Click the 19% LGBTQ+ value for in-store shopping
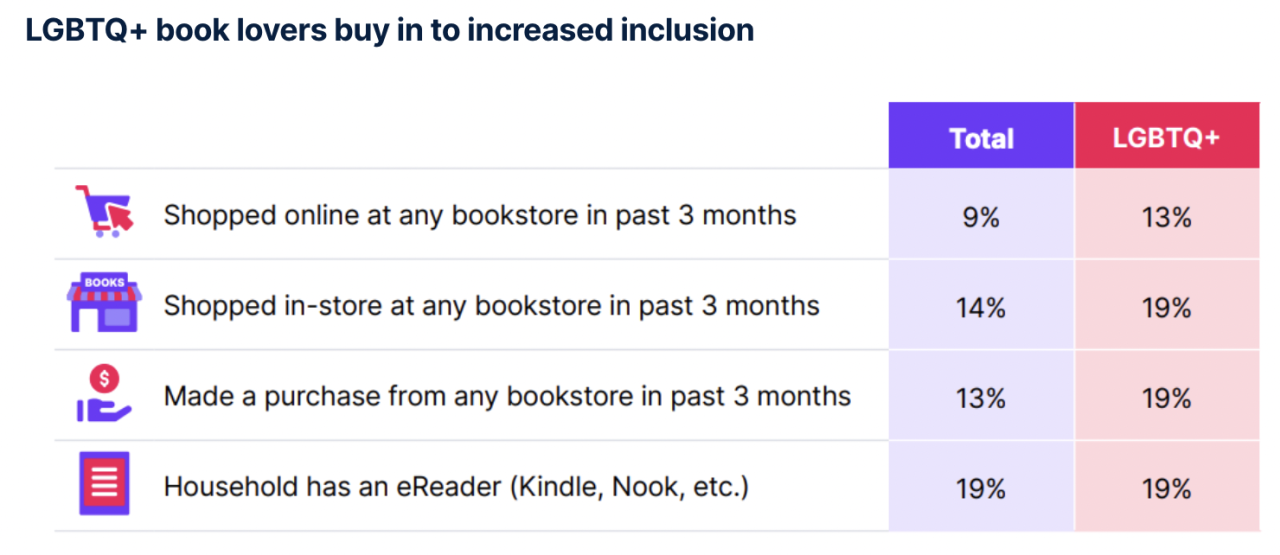 [1167, 307]
